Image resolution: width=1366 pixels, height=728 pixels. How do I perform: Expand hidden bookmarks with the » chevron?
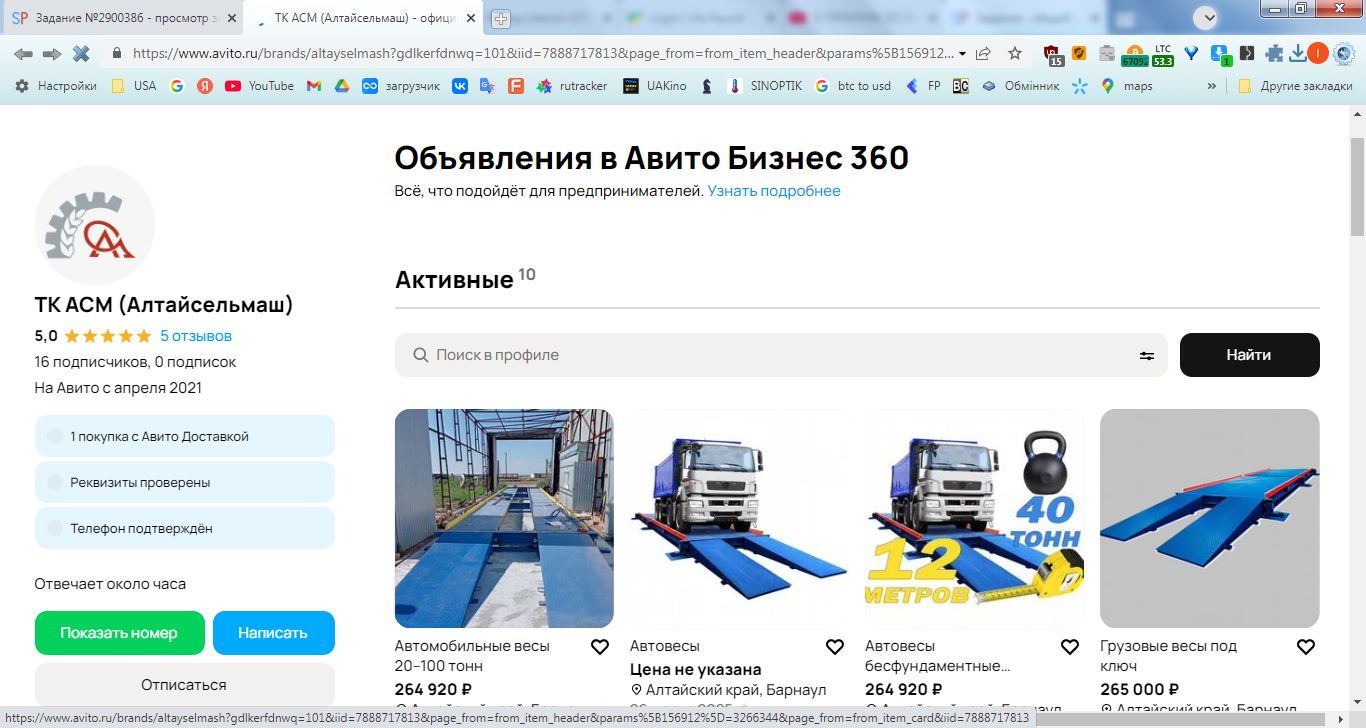[1212, 86]
